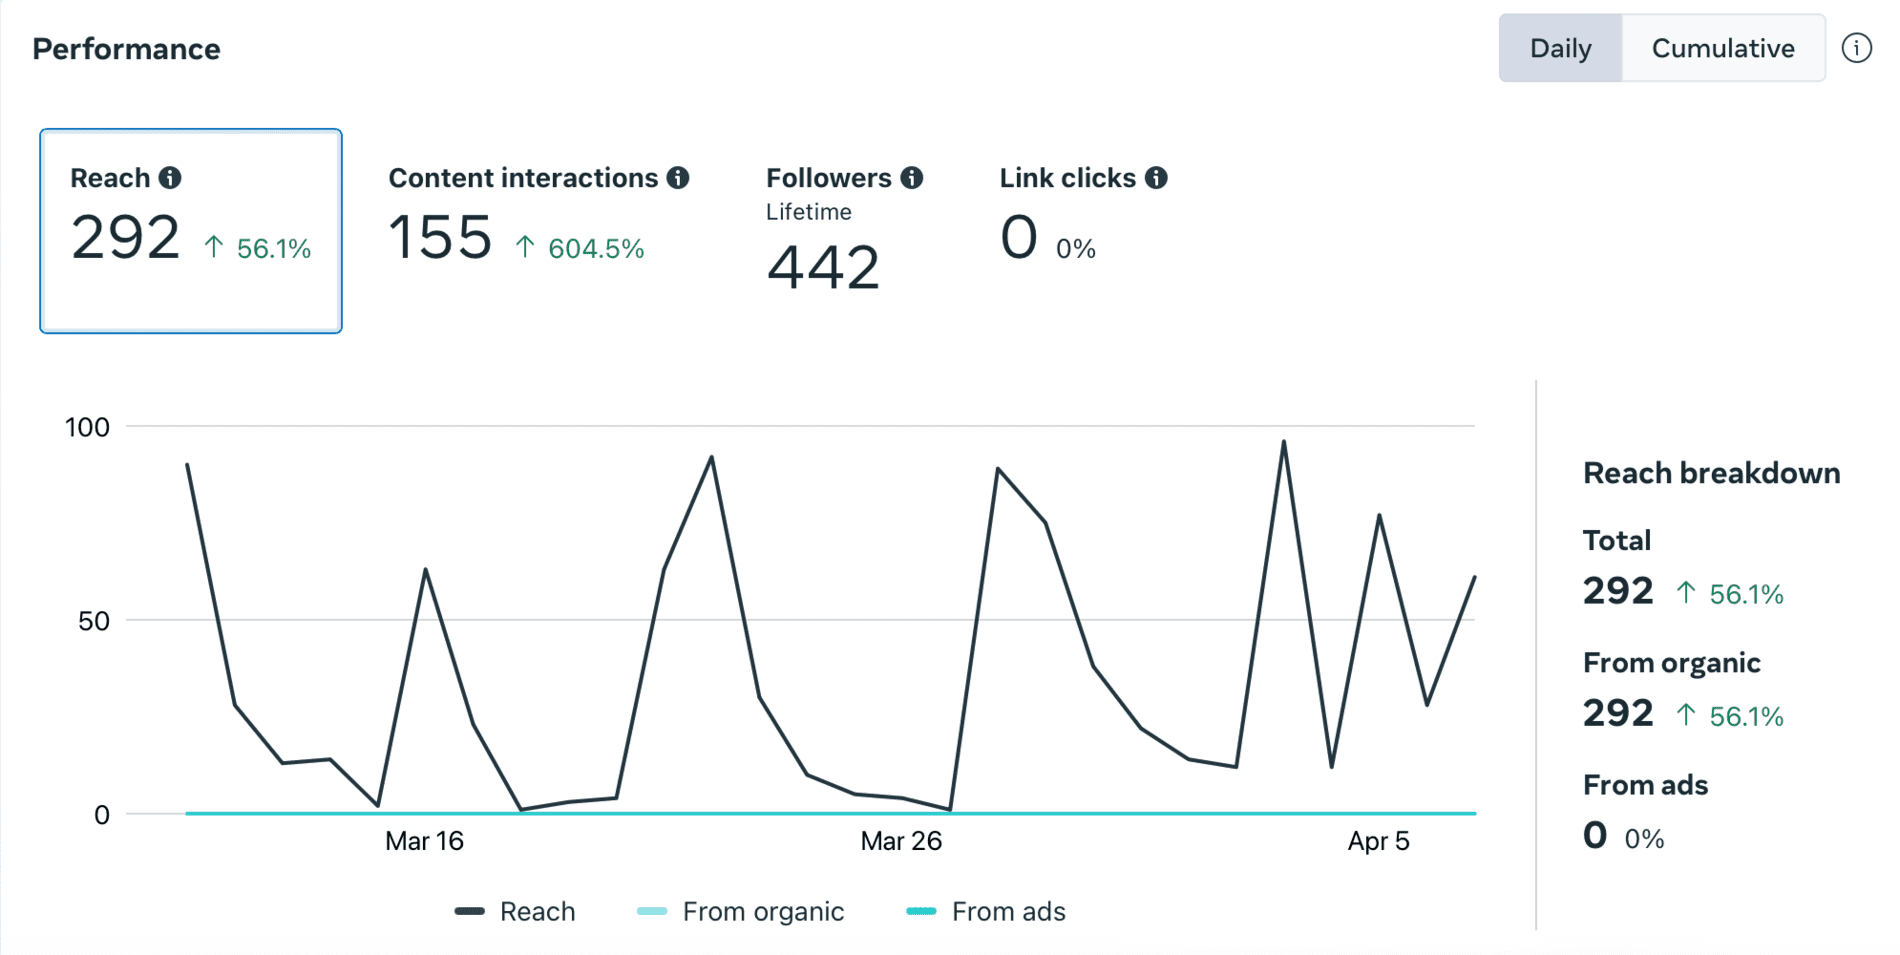Click the green upward arrow beside 56.1%

tap(212, 245)
